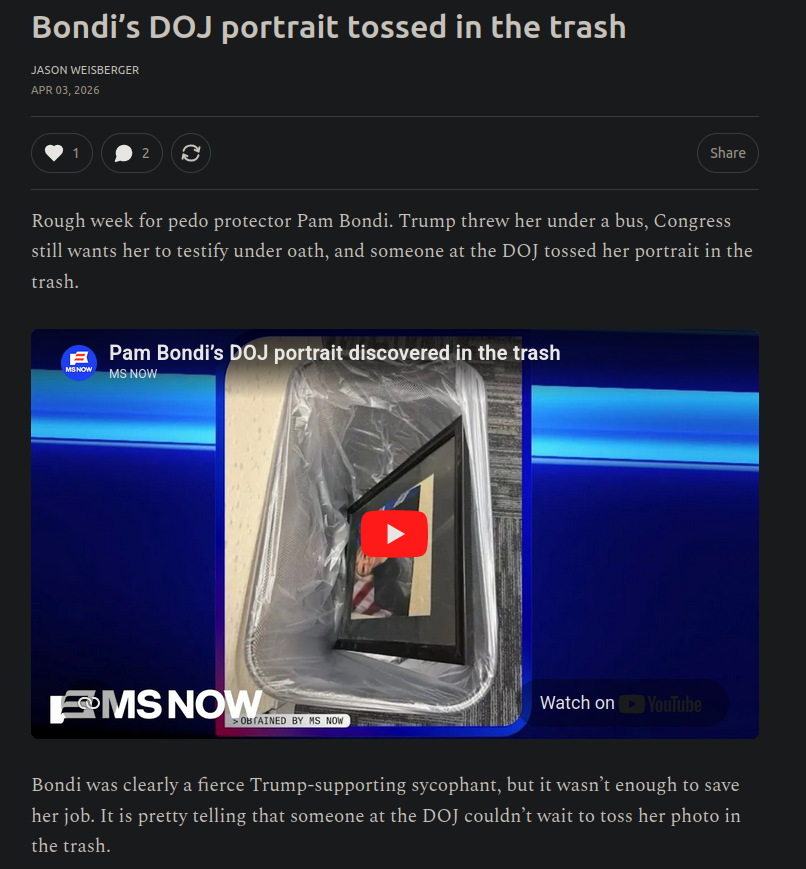Click the Share button

(727, 153)
